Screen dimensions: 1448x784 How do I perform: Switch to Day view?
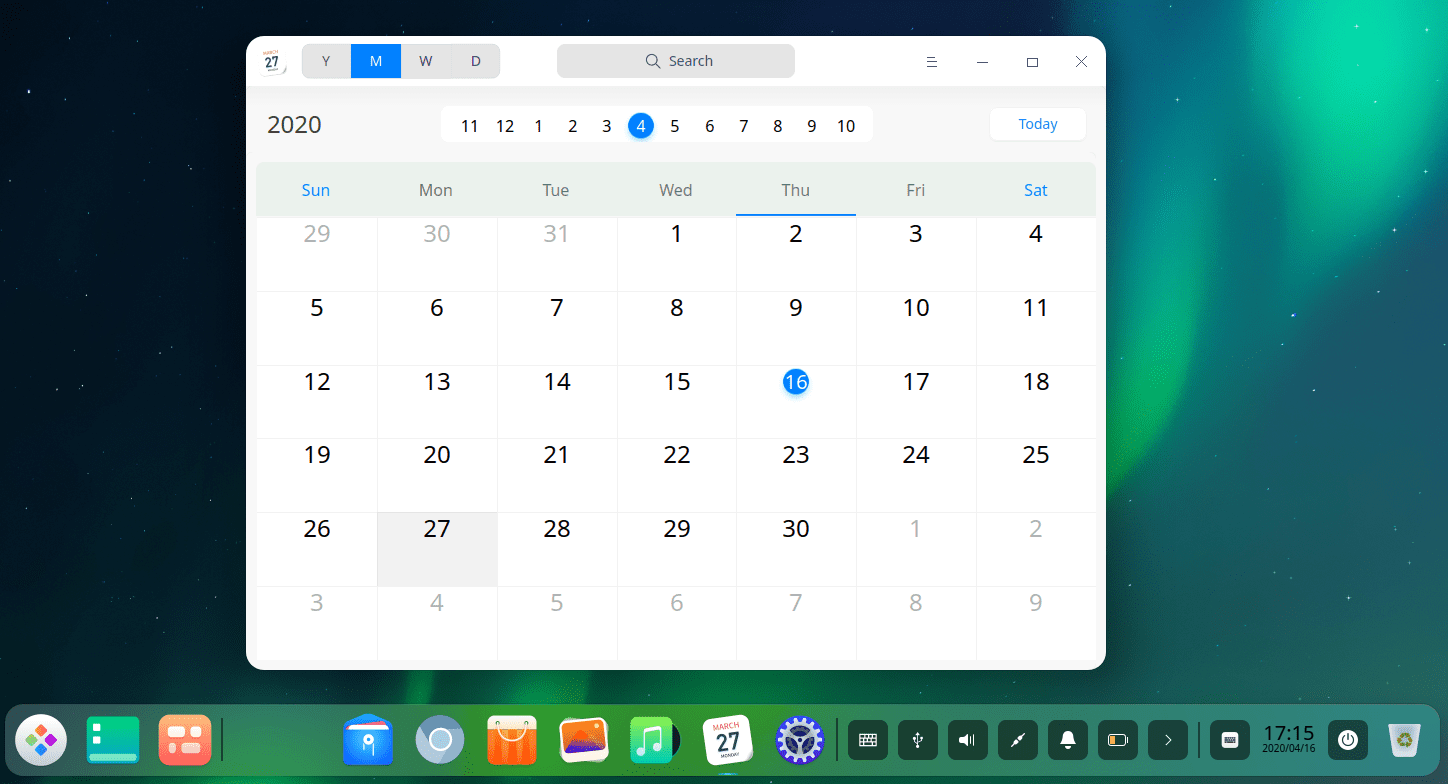[476, 61]
